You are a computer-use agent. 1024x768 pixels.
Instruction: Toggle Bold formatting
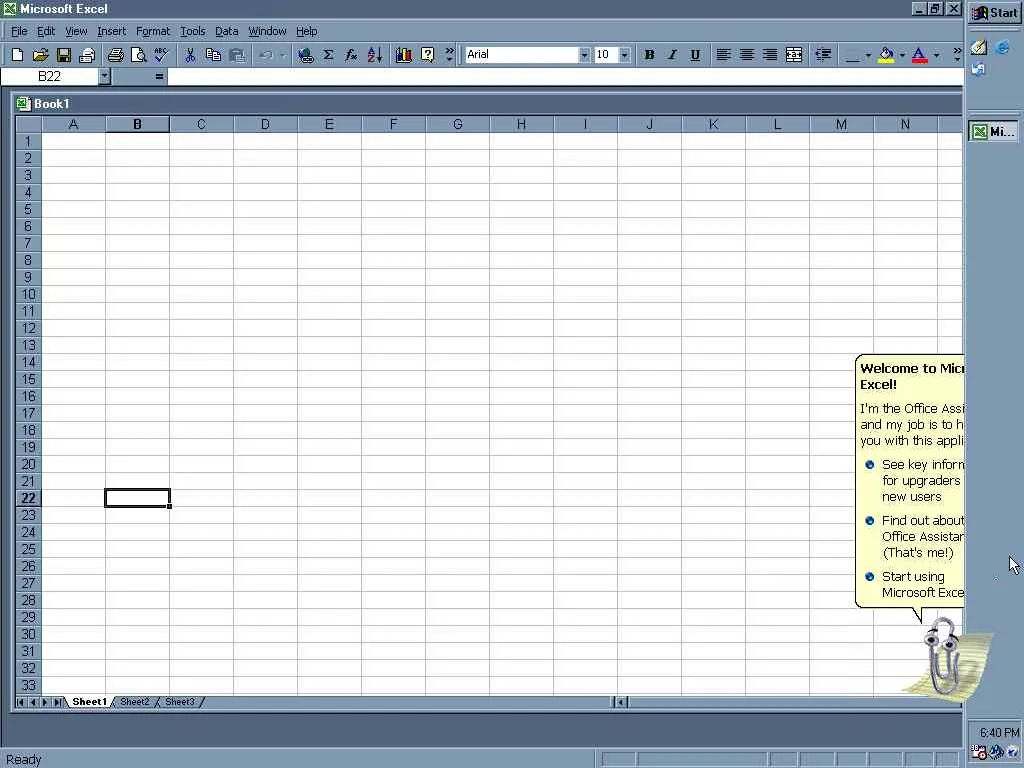pos(649,55)
